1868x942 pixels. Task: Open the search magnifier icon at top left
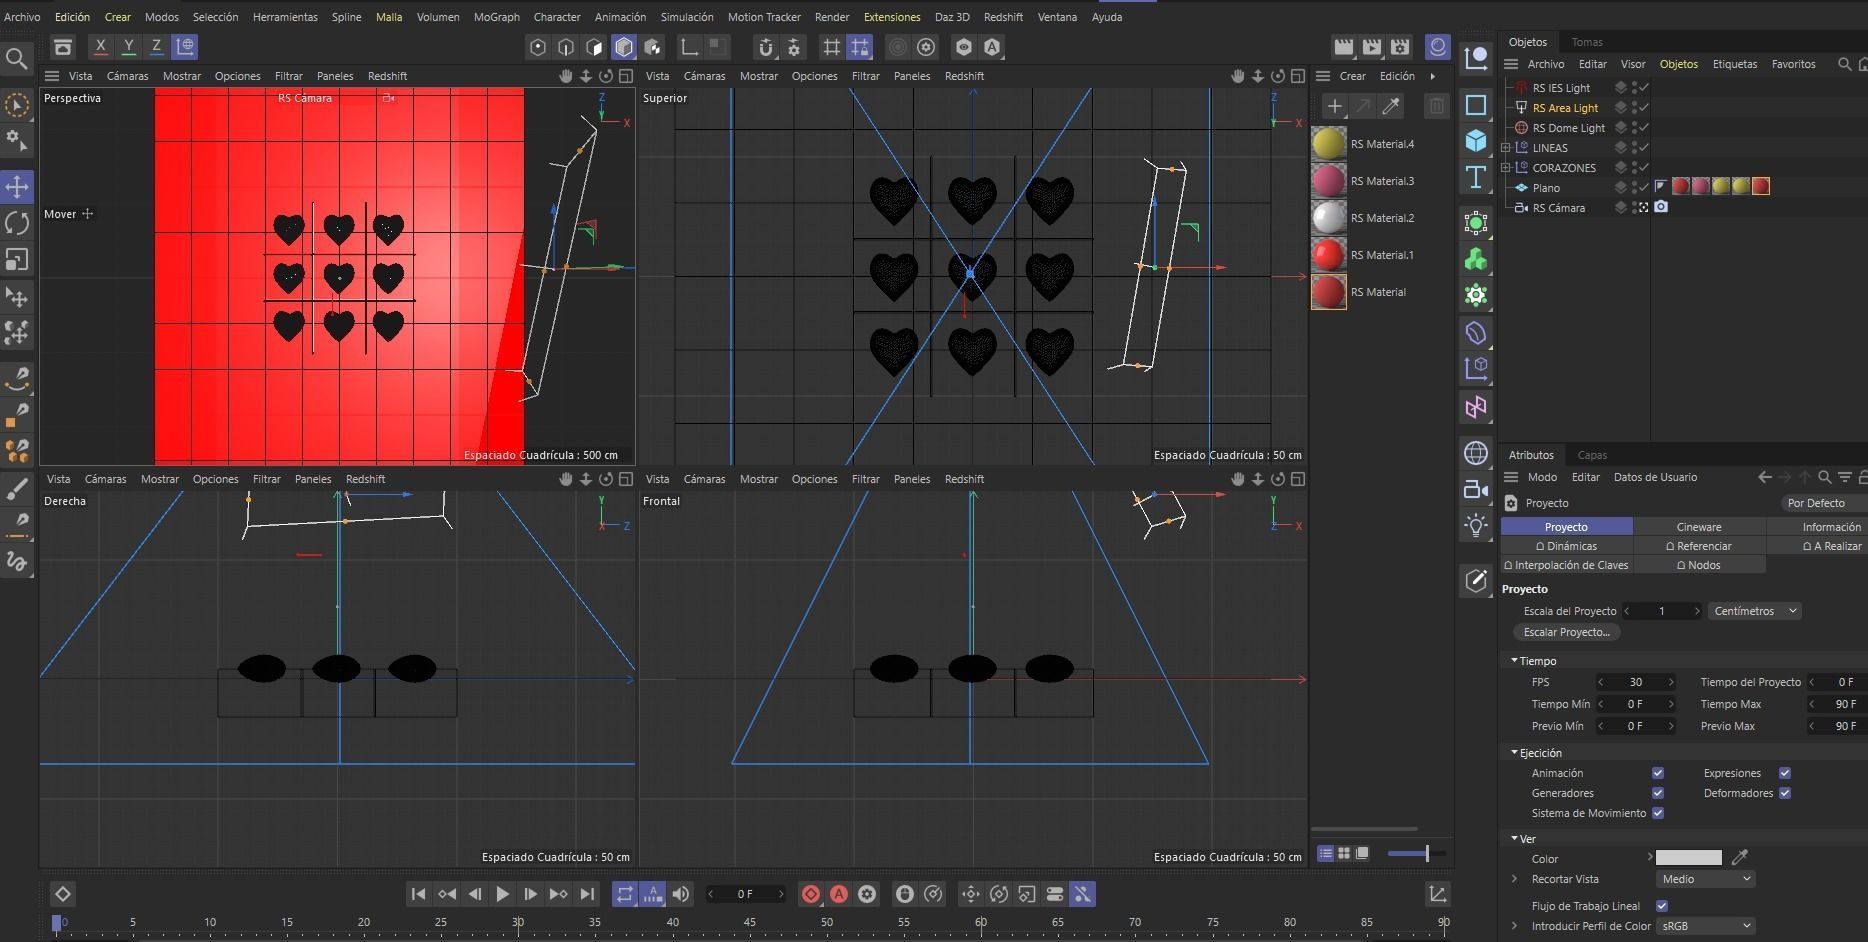click(x=16, y=59)
